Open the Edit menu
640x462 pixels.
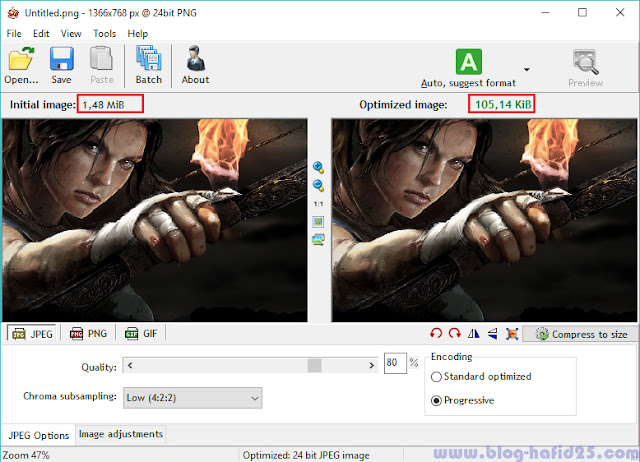click(x=41, y=33)
